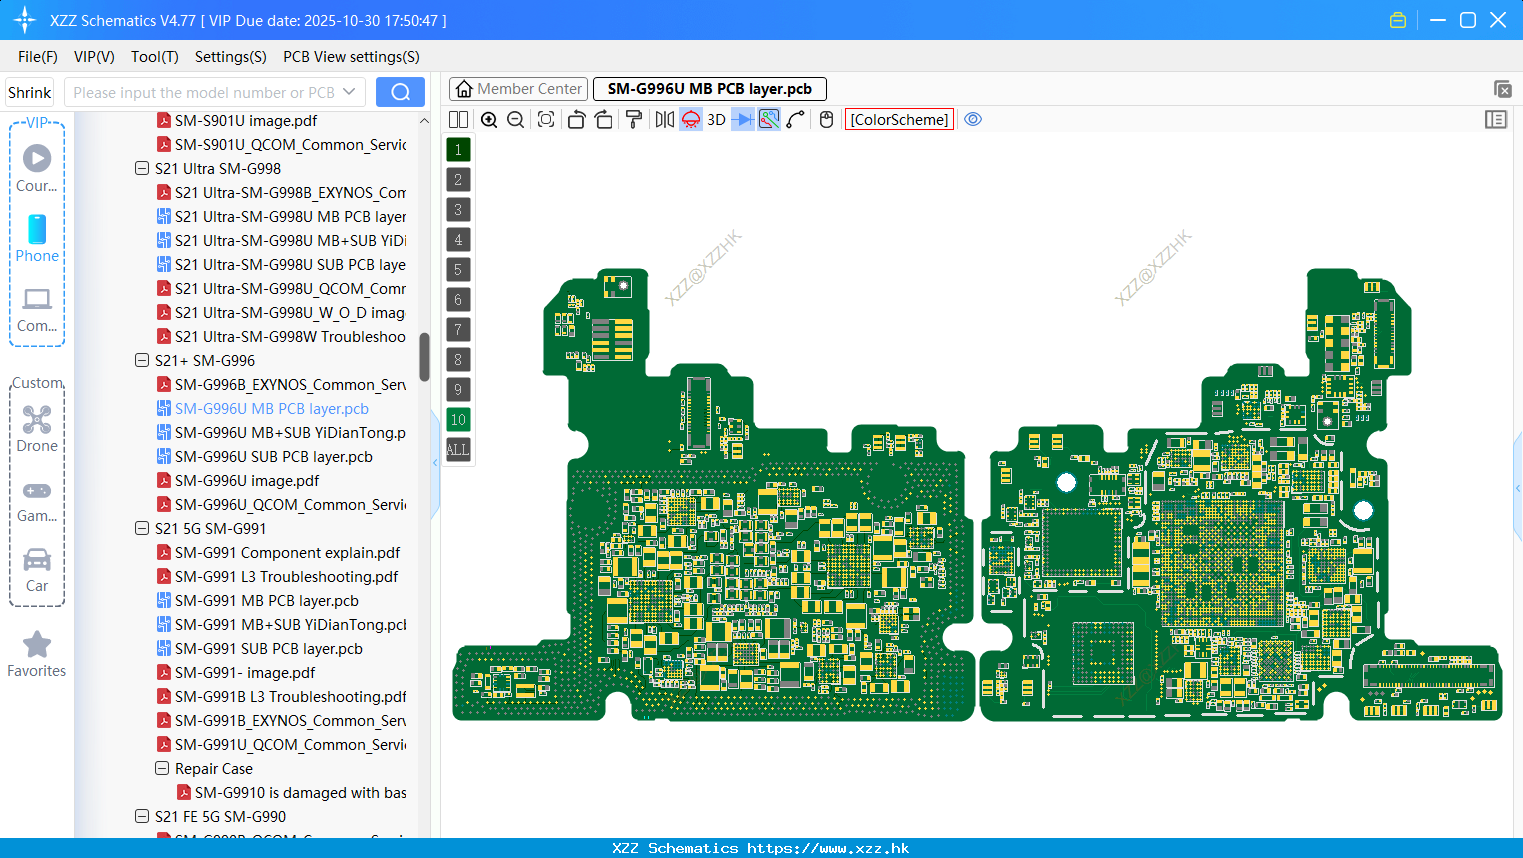This screenshot has width=1523, height=858.
Task: Click the blue search button
Action: click(400, 92)
